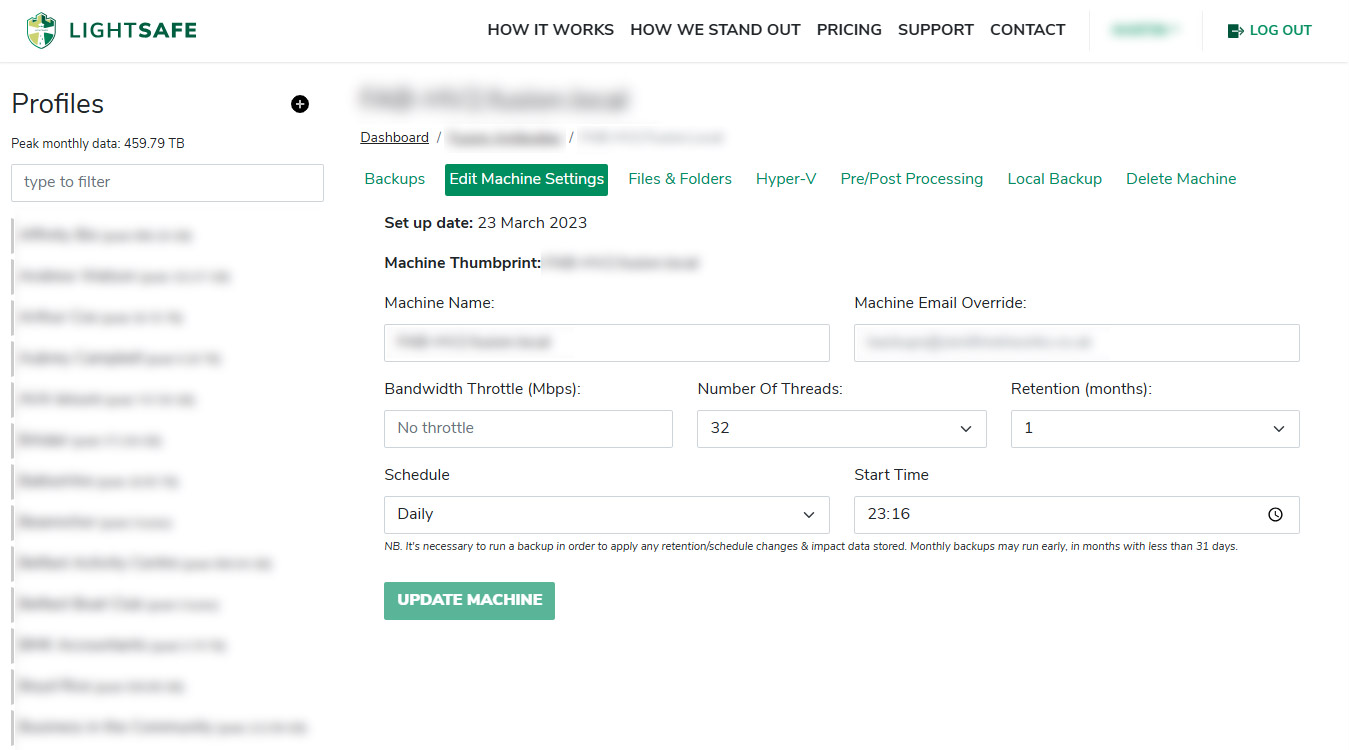Open the Retention months dropdown
The image size is (1349, 750).
1154,429
